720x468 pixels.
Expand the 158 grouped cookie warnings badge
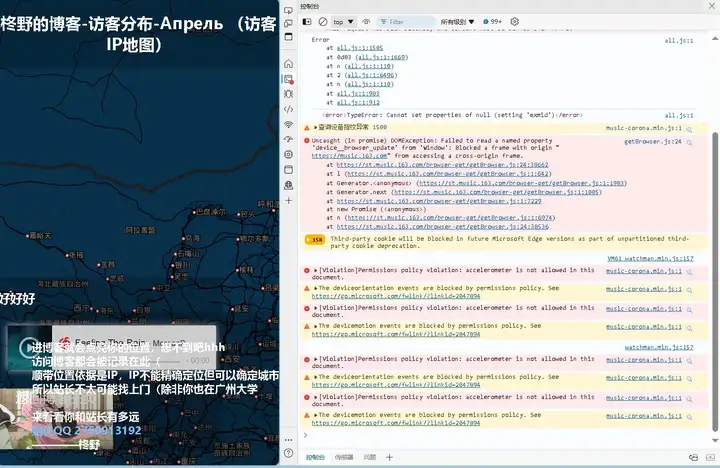(x=315, y=239)
